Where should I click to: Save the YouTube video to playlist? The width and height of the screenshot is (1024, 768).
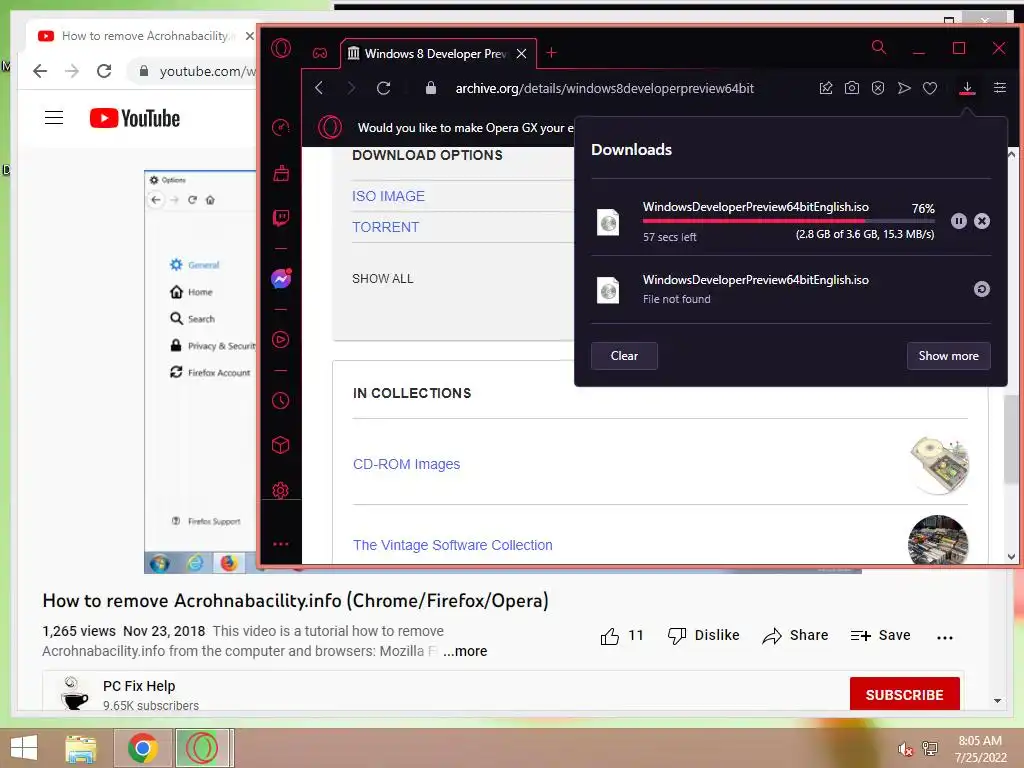point(880,635)
